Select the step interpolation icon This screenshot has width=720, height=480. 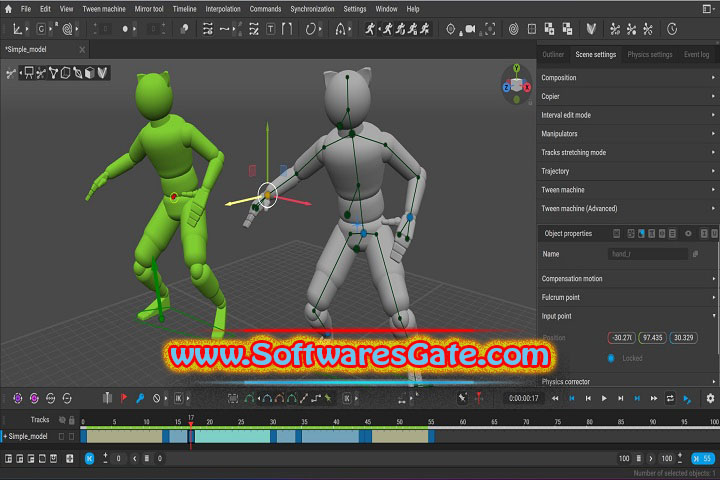click(x=315, y=398)
